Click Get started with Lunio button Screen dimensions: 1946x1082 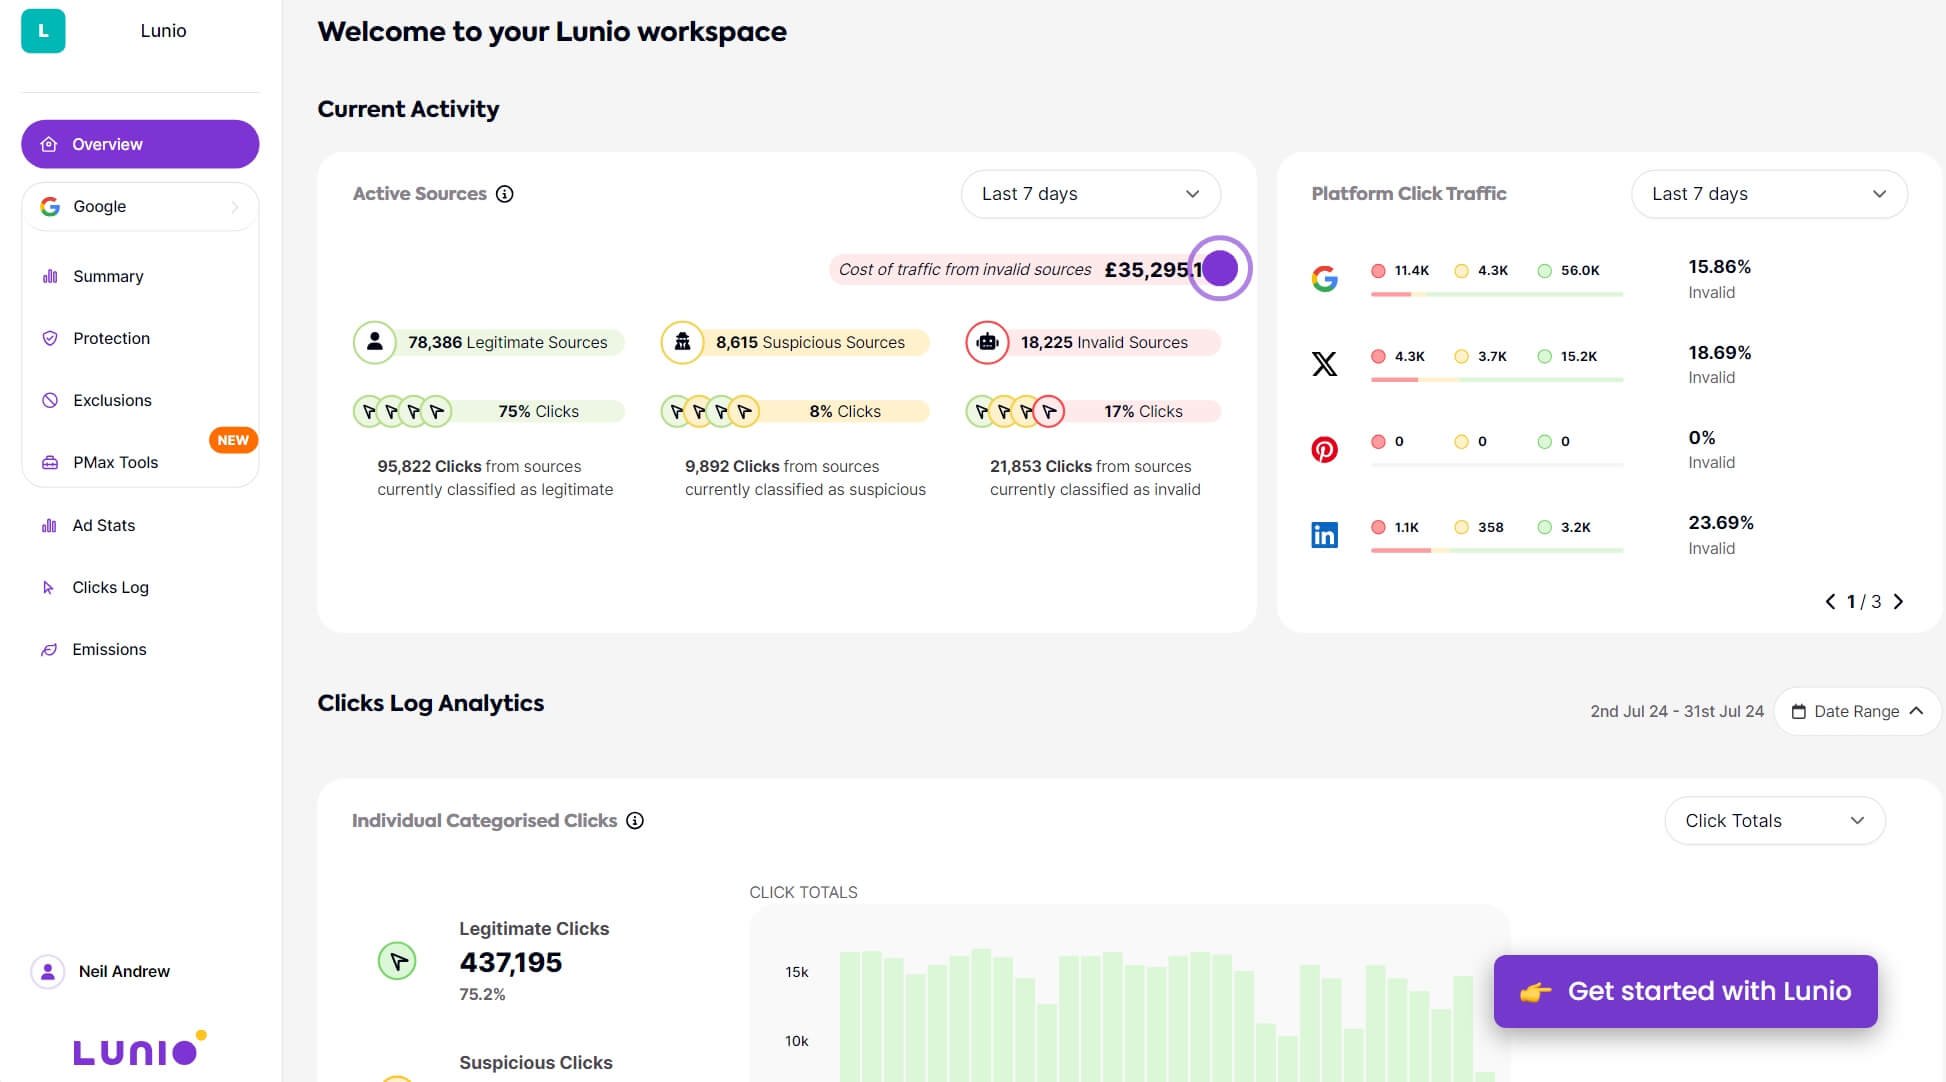1685,991
